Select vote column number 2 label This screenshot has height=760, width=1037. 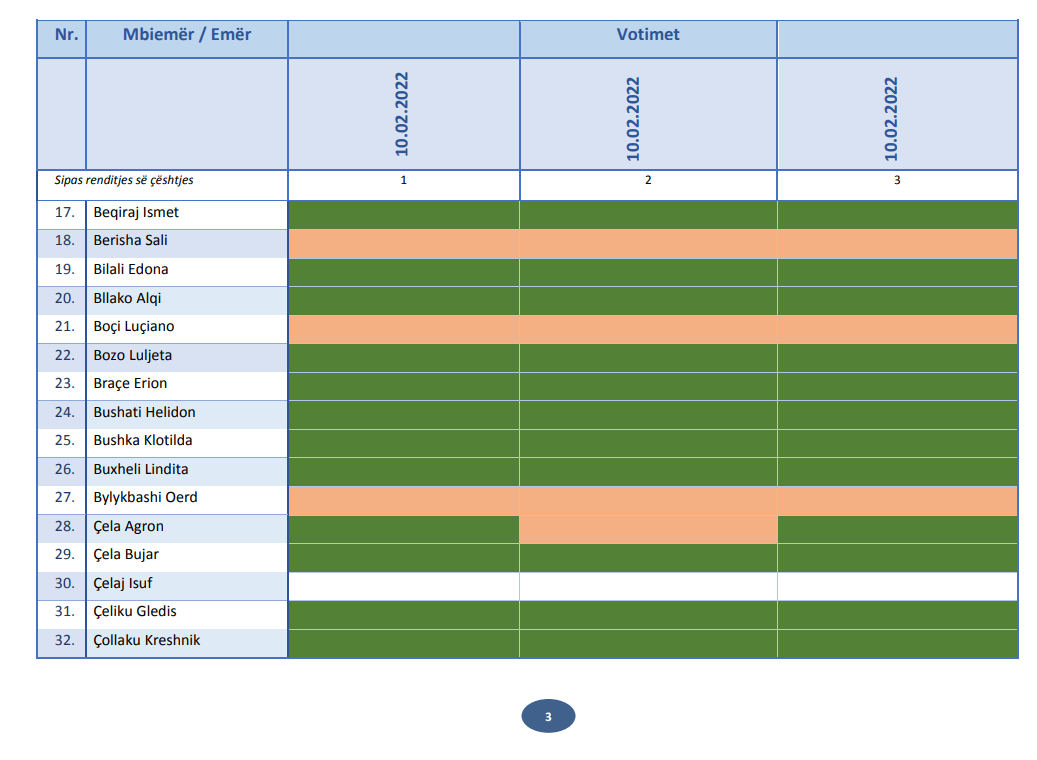(648, 181)
